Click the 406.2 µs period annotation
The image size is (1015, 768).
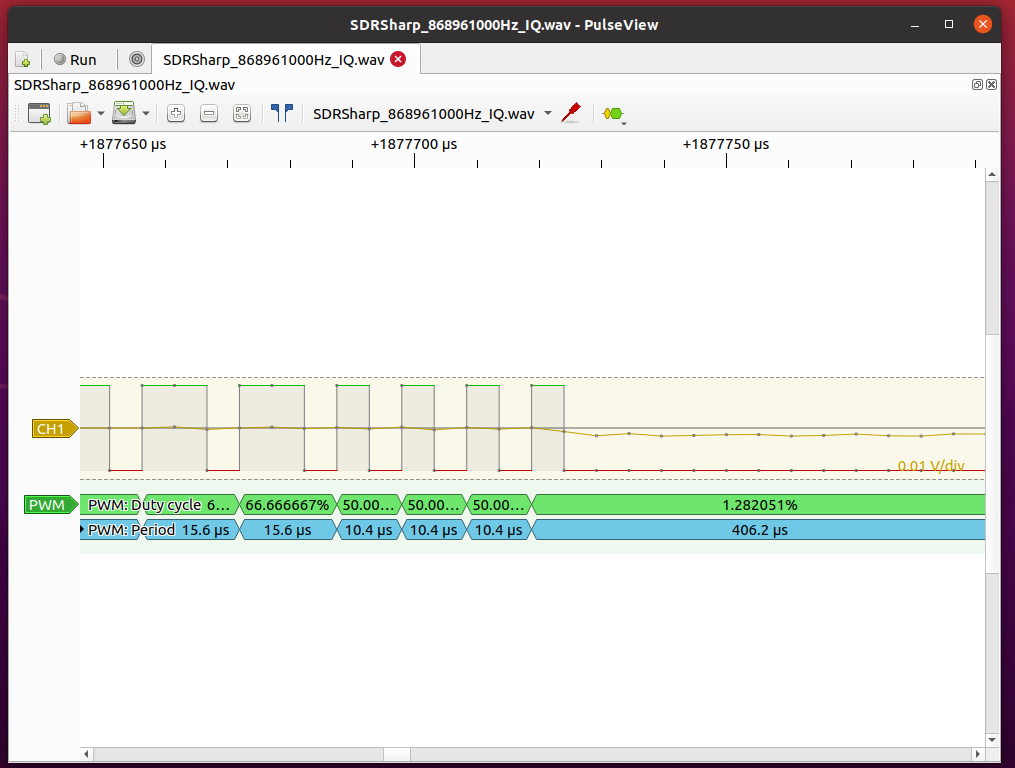(x=759, y=530)
